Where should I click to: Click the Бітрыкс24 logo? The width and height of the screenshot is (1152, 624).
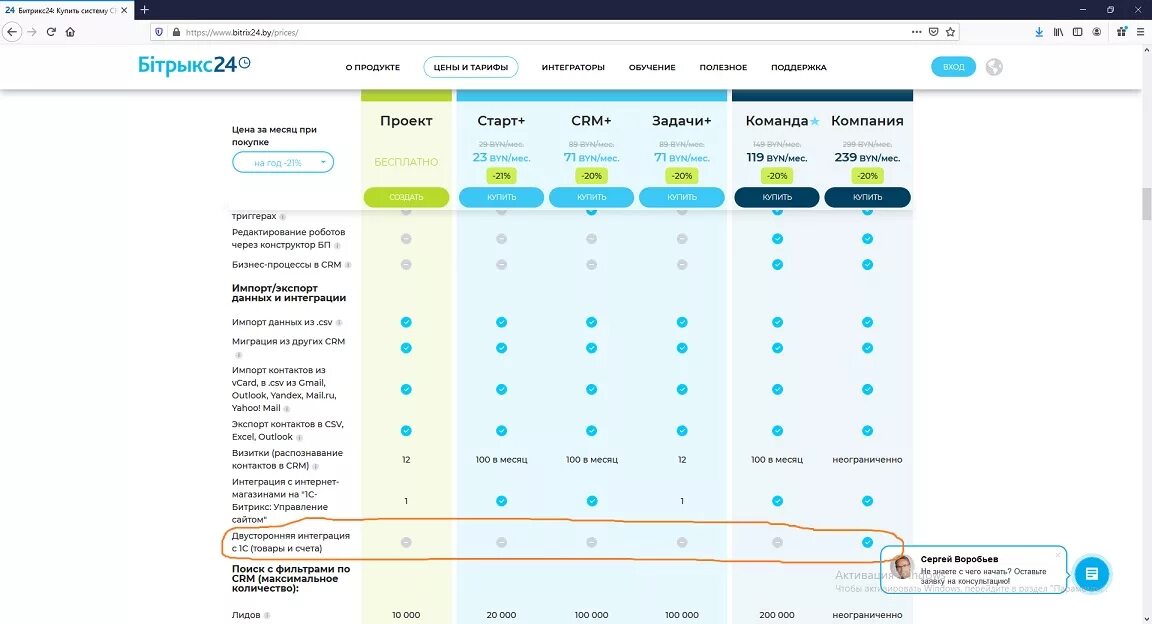pyautogui.click(x=194, y=65)
